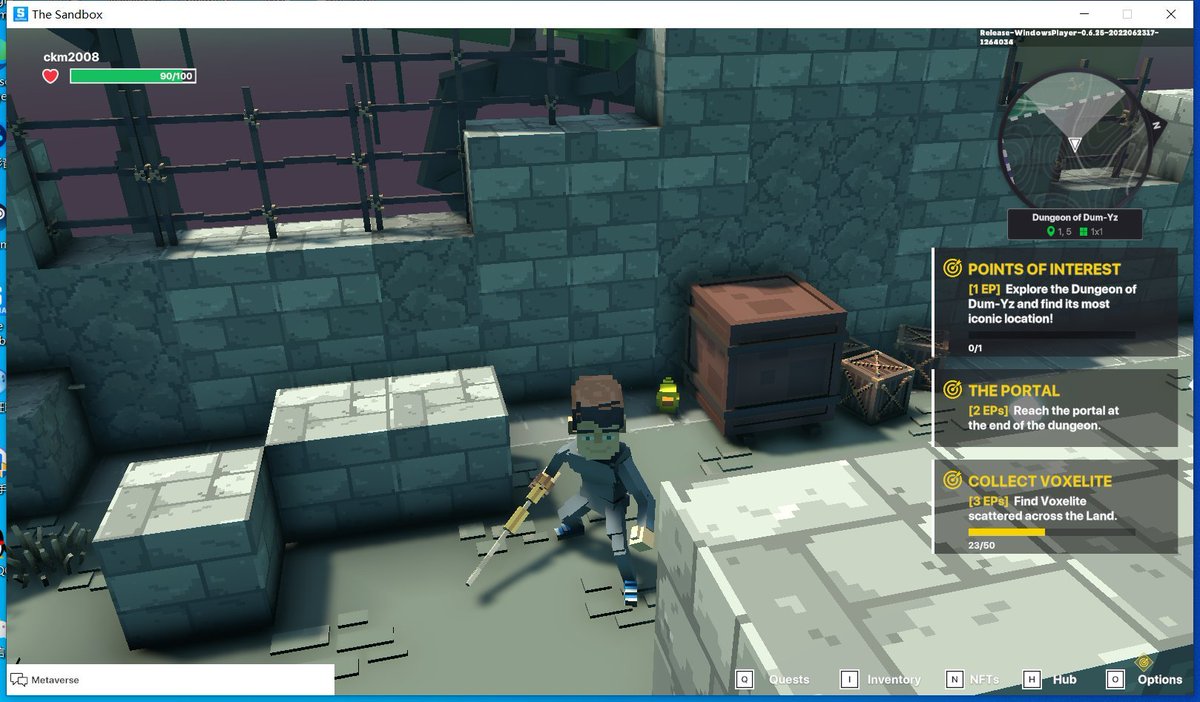Click the Points of Interest quest target icon
Screen dimensions: 1200x702
point(952,268)
